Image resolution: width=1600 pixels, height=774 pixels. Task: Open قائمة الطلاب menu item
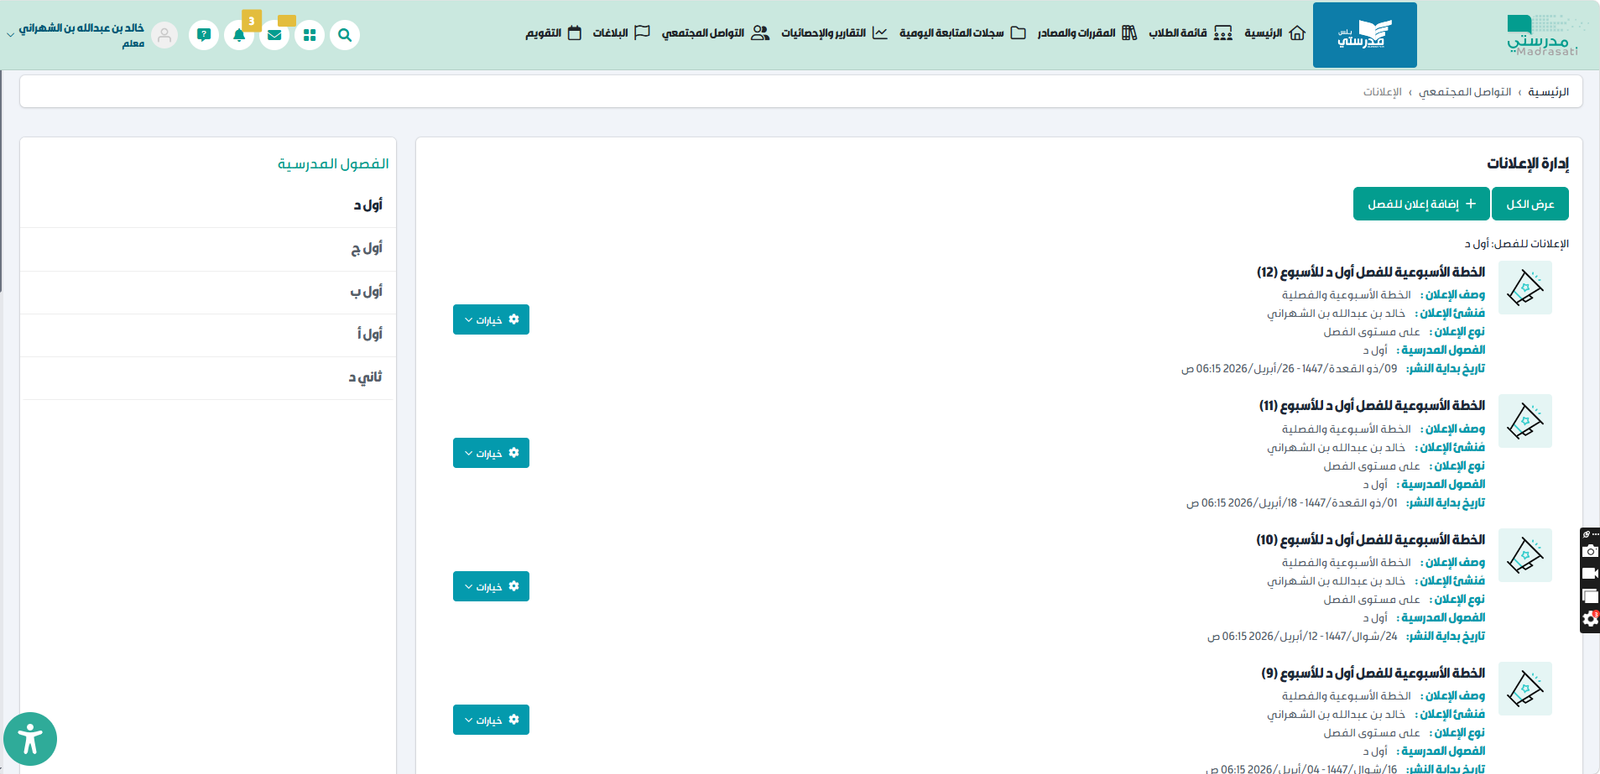click(x=1190, y=33)
